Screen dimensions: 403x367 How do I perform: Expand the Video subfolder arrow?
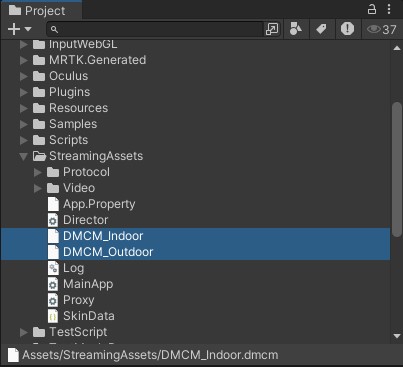tap(38, 188)
